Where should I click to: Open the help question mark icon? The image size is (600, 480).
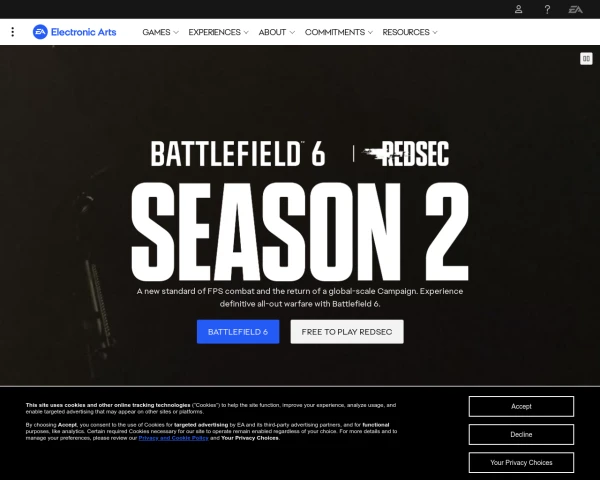[x=547, y=9]
